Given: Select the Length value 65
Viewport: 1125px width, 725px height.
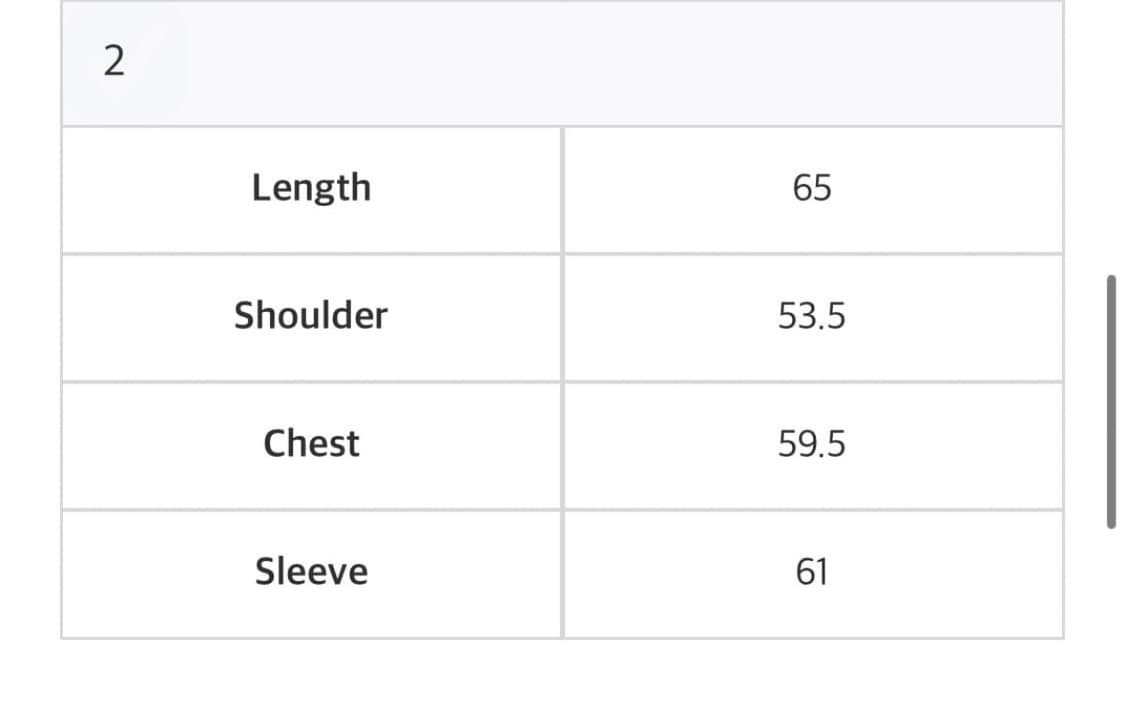Looking at the screenshot, I should [812, 189].
